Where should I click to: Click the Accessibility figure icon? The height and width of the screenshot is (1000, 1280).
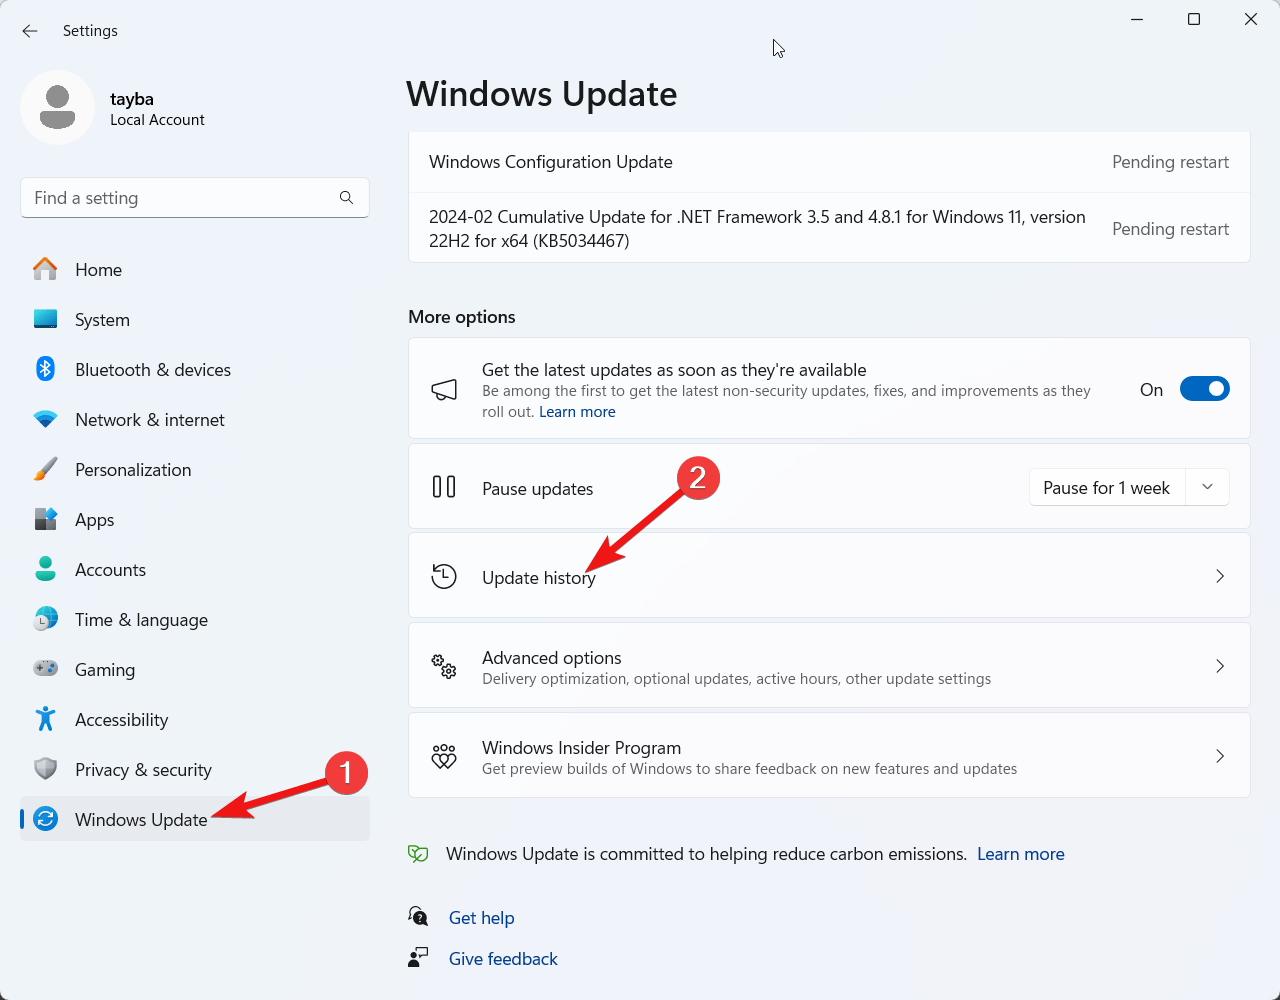(46, 719)
